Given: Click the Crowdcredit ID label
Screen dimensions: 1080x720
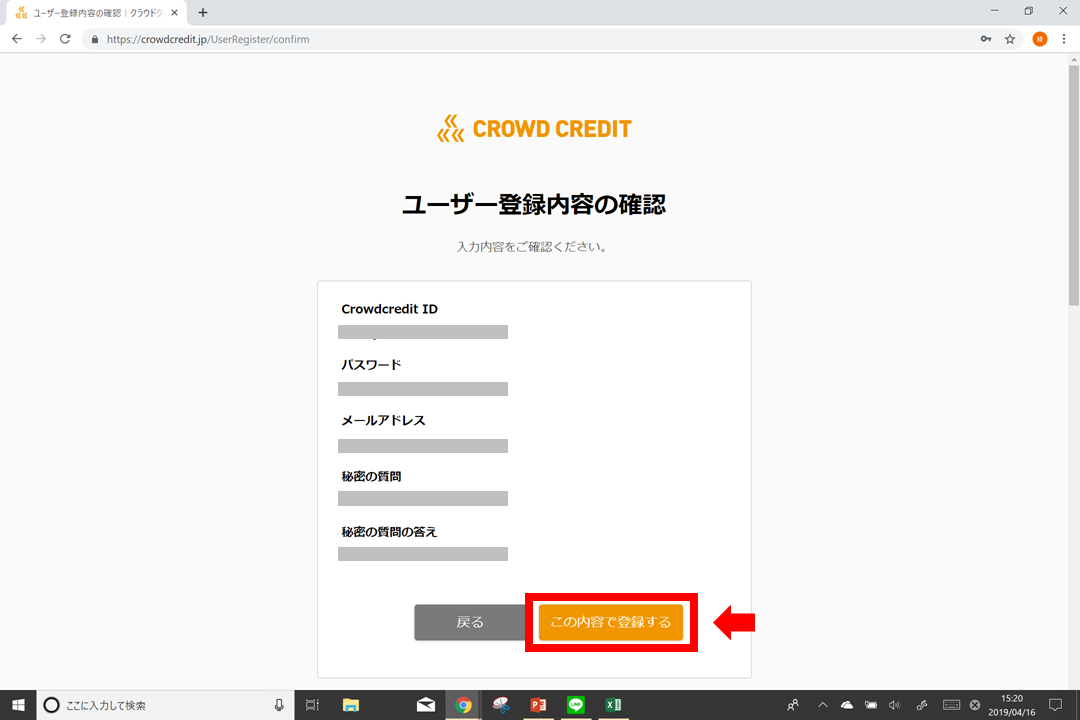Looking at the screenshot, I should point(389,309).
